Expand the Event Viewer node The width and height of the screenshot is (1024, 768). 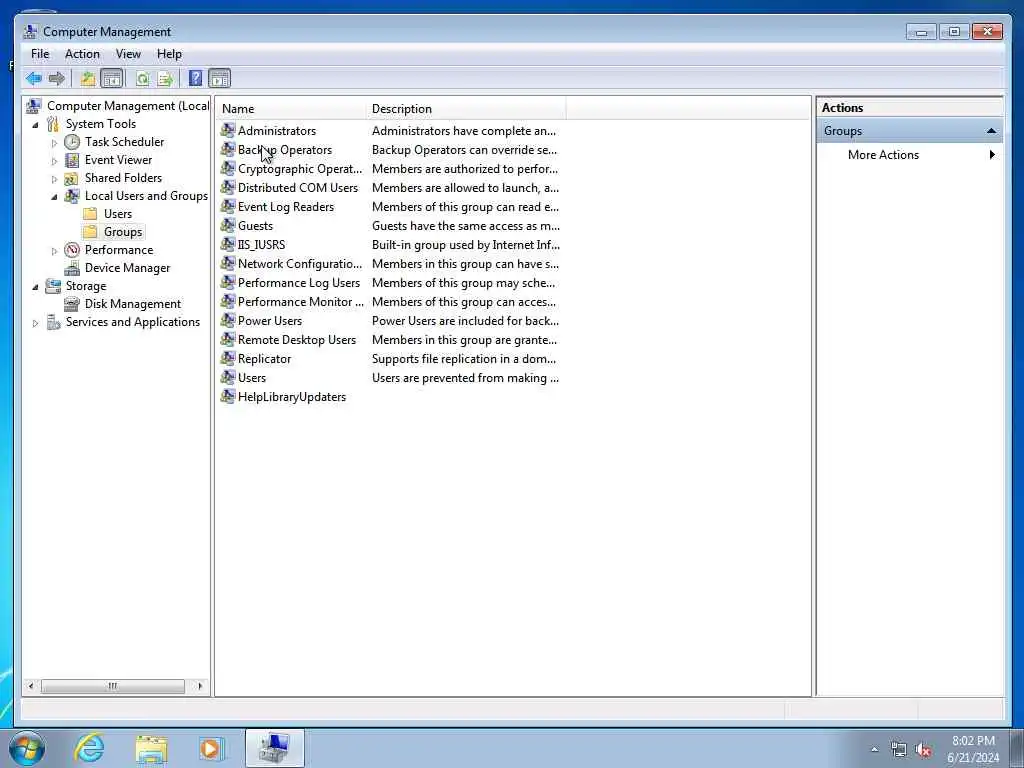click(54, 161)
